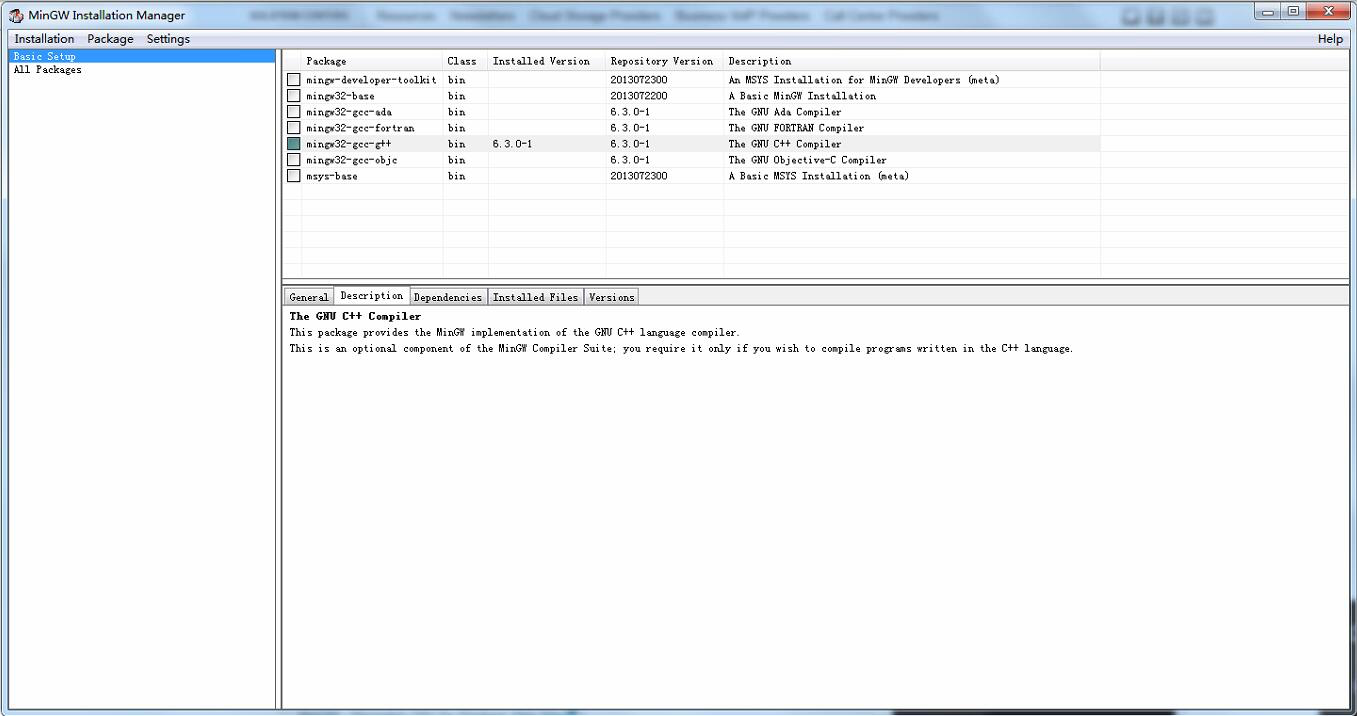The image size is (1357, 716).
Task: Toggle checkbox for mingw-developer-toolkit package
Action: tap(294, 80)
